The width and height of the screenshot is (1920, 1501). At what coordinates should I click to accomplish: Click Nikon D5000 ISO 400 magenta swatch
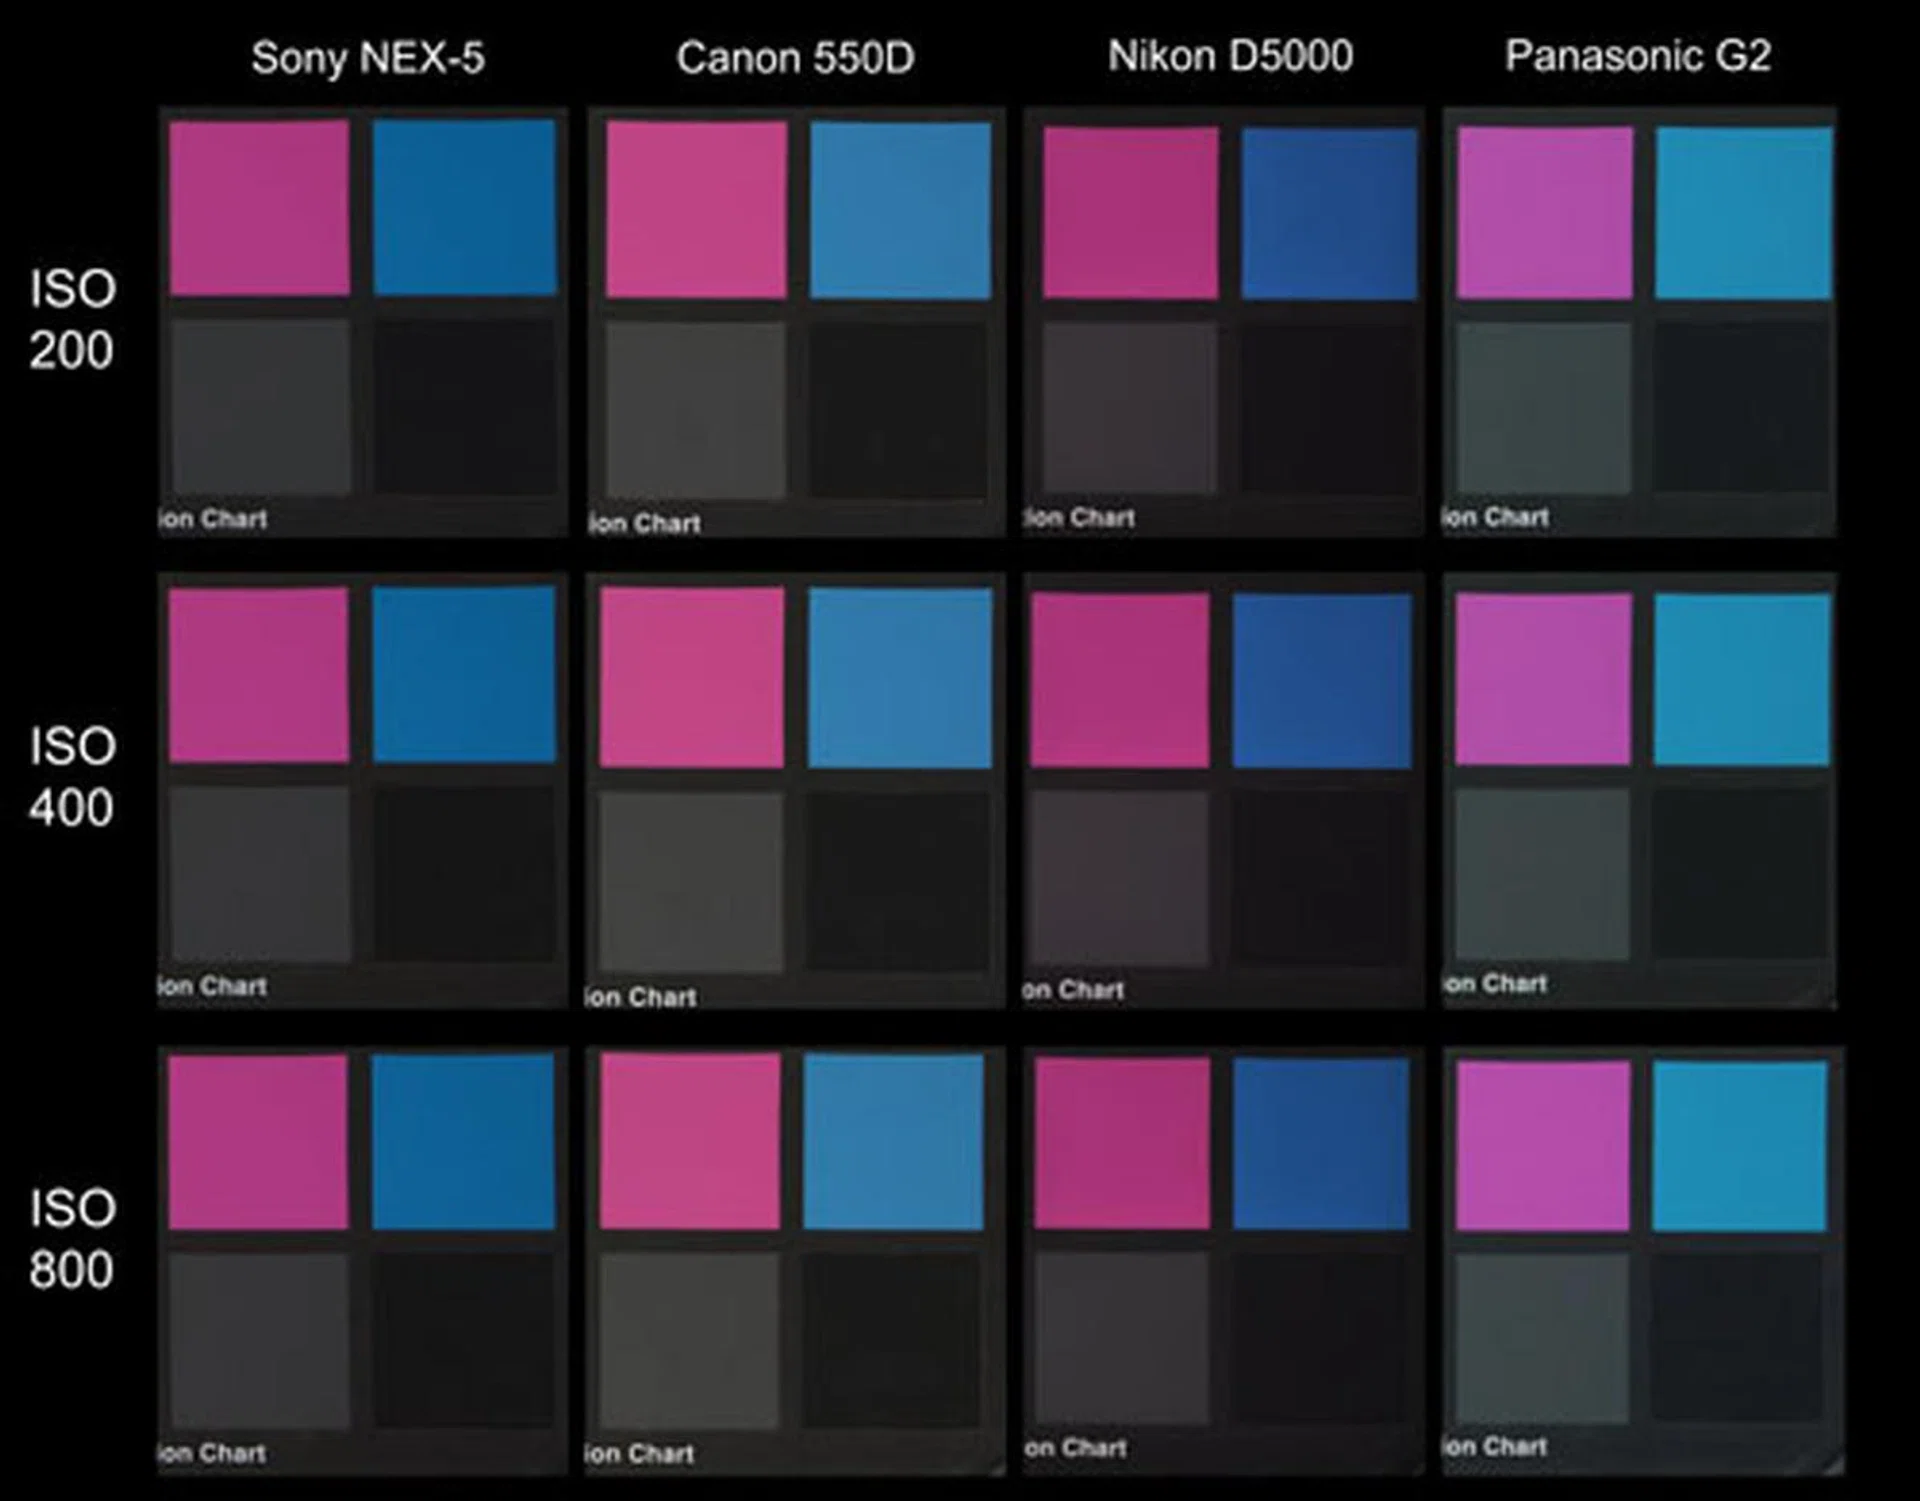pos(1120,680)
